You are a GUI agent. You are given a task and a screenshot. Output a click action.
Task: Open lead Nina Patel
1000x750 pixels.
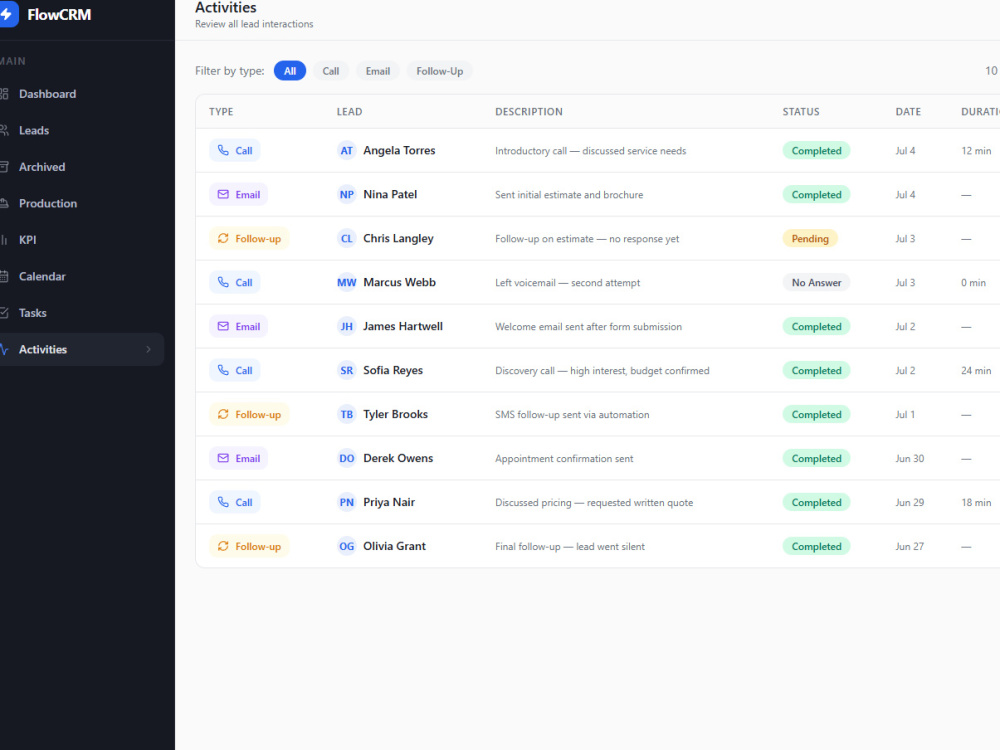point(390,195)
